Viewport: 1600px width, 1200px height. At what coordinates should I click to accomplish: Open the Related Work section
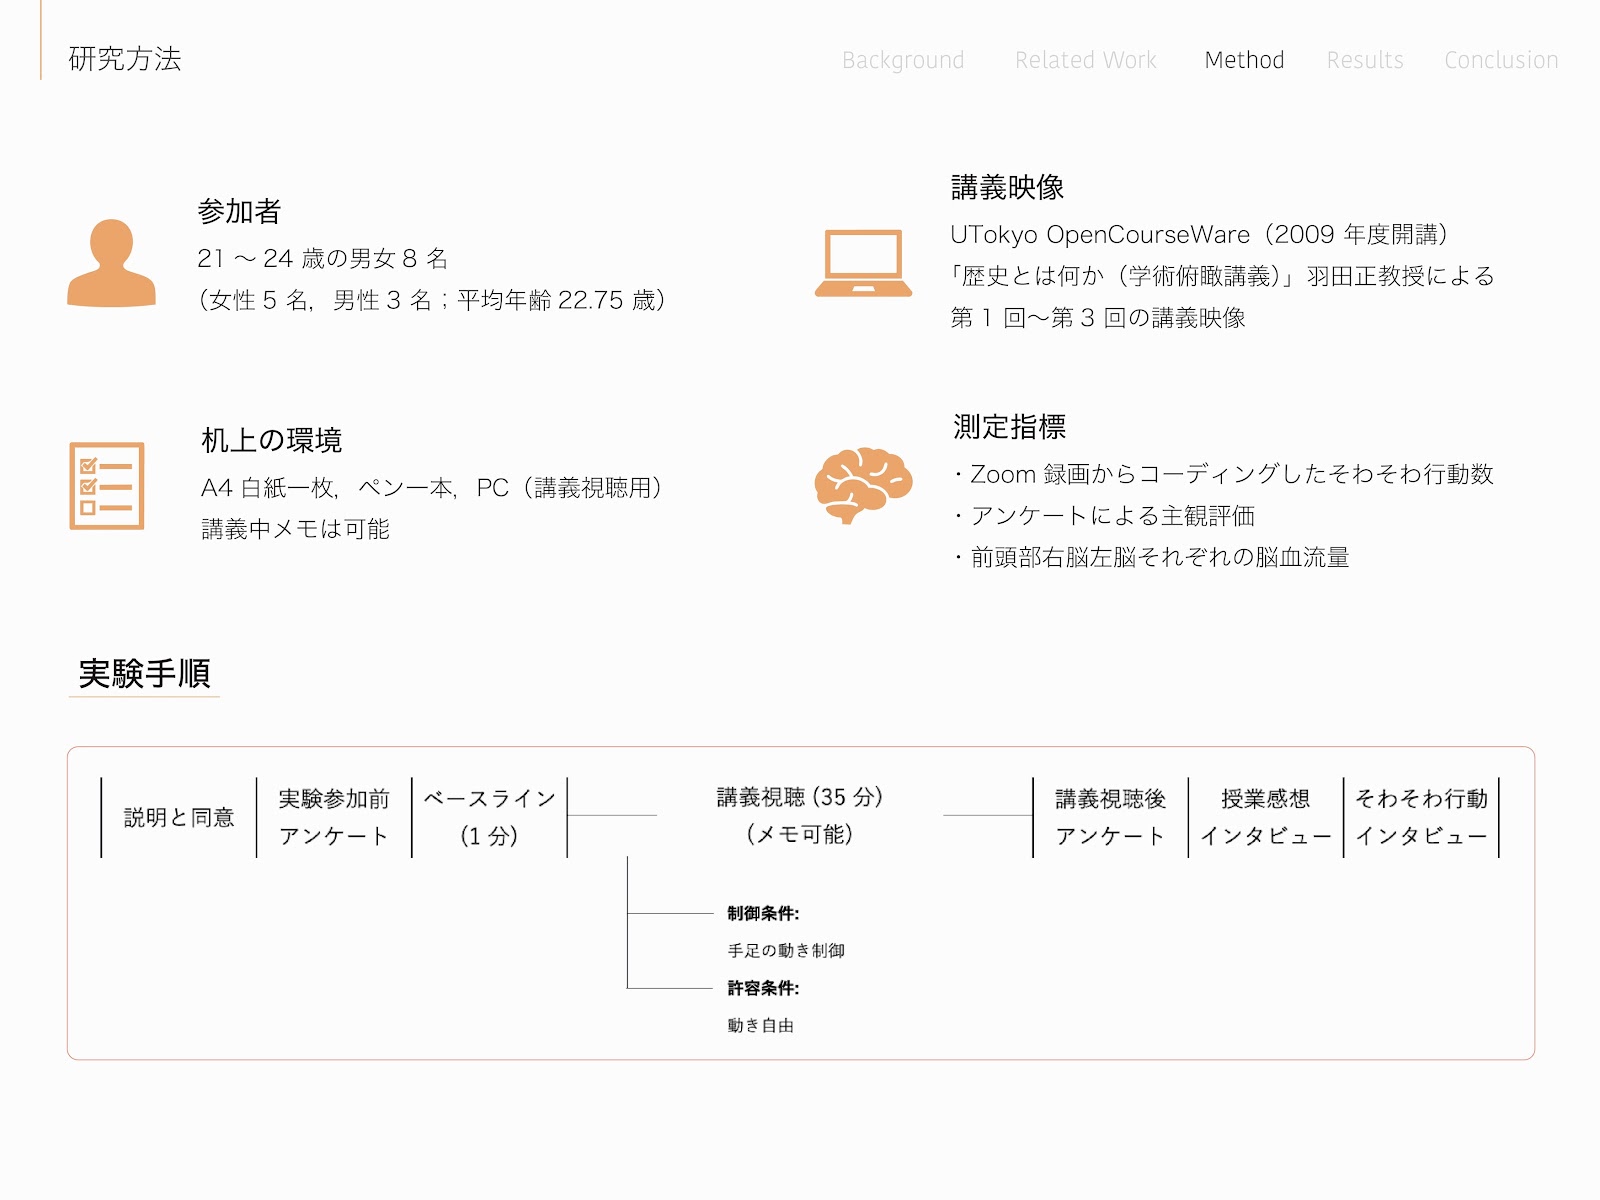pos(1085,60)
